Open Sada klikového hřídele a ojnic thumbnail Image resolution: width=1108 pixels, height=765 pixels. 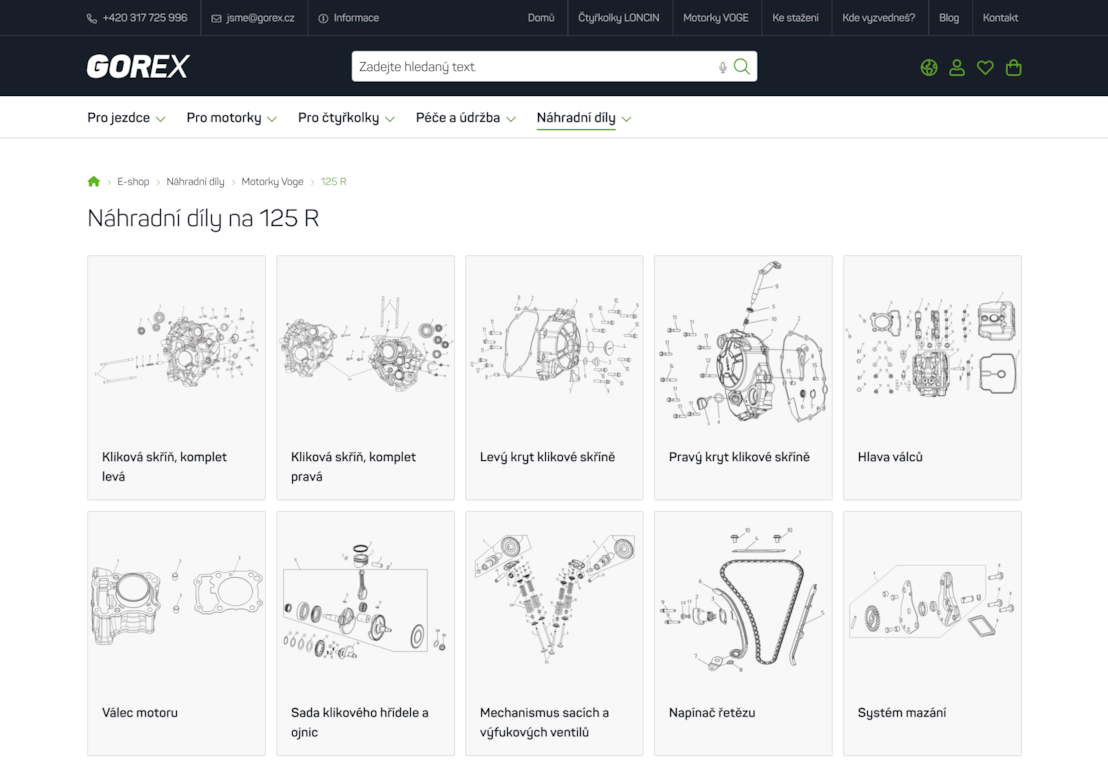[365, 600]
